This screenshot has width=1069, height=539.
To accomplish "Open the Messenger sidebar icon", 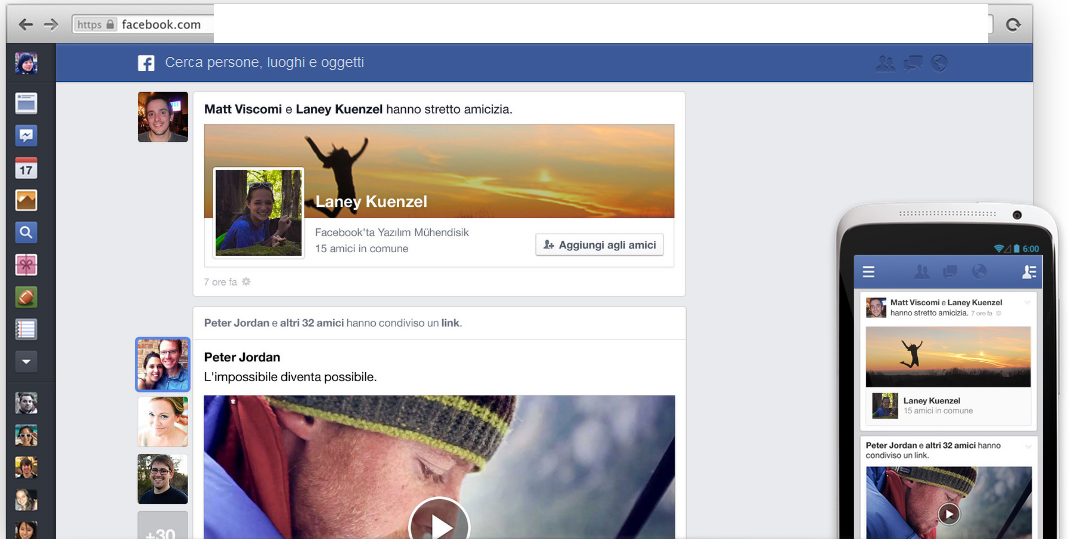I will pos(26,136).
